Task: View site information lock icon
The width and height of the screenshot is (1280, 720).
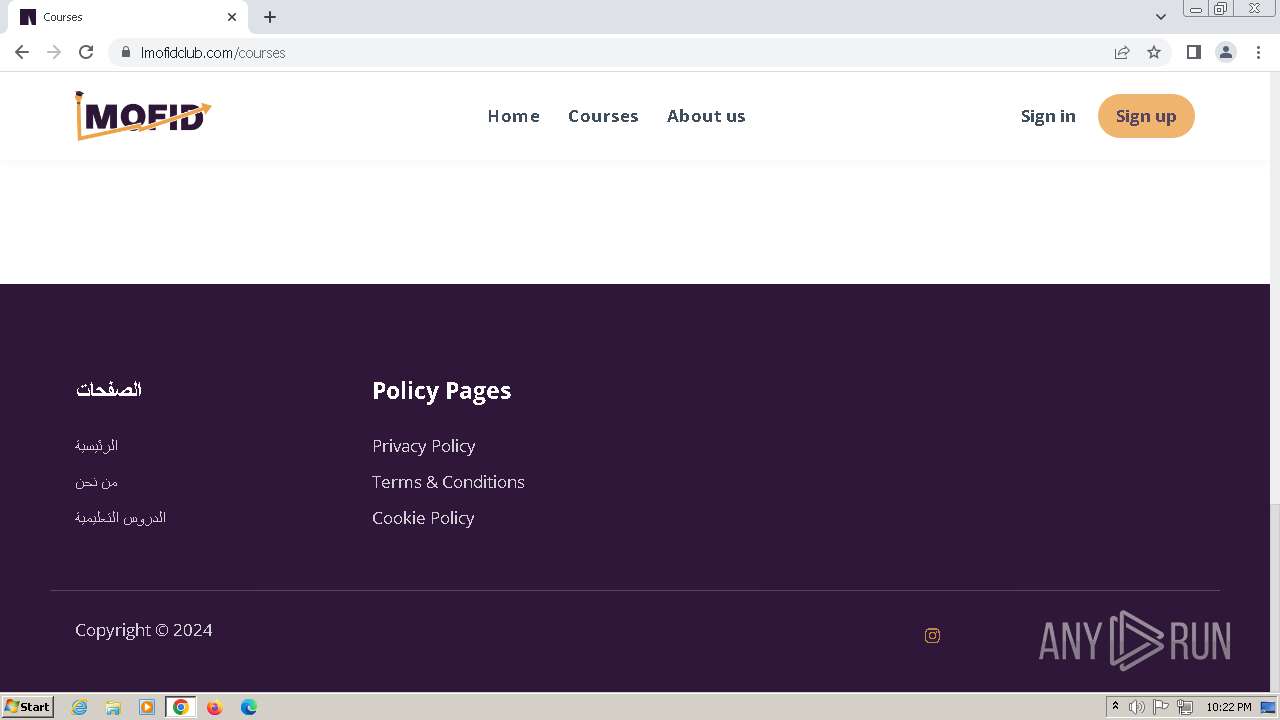Action: (x=126, y=52)
